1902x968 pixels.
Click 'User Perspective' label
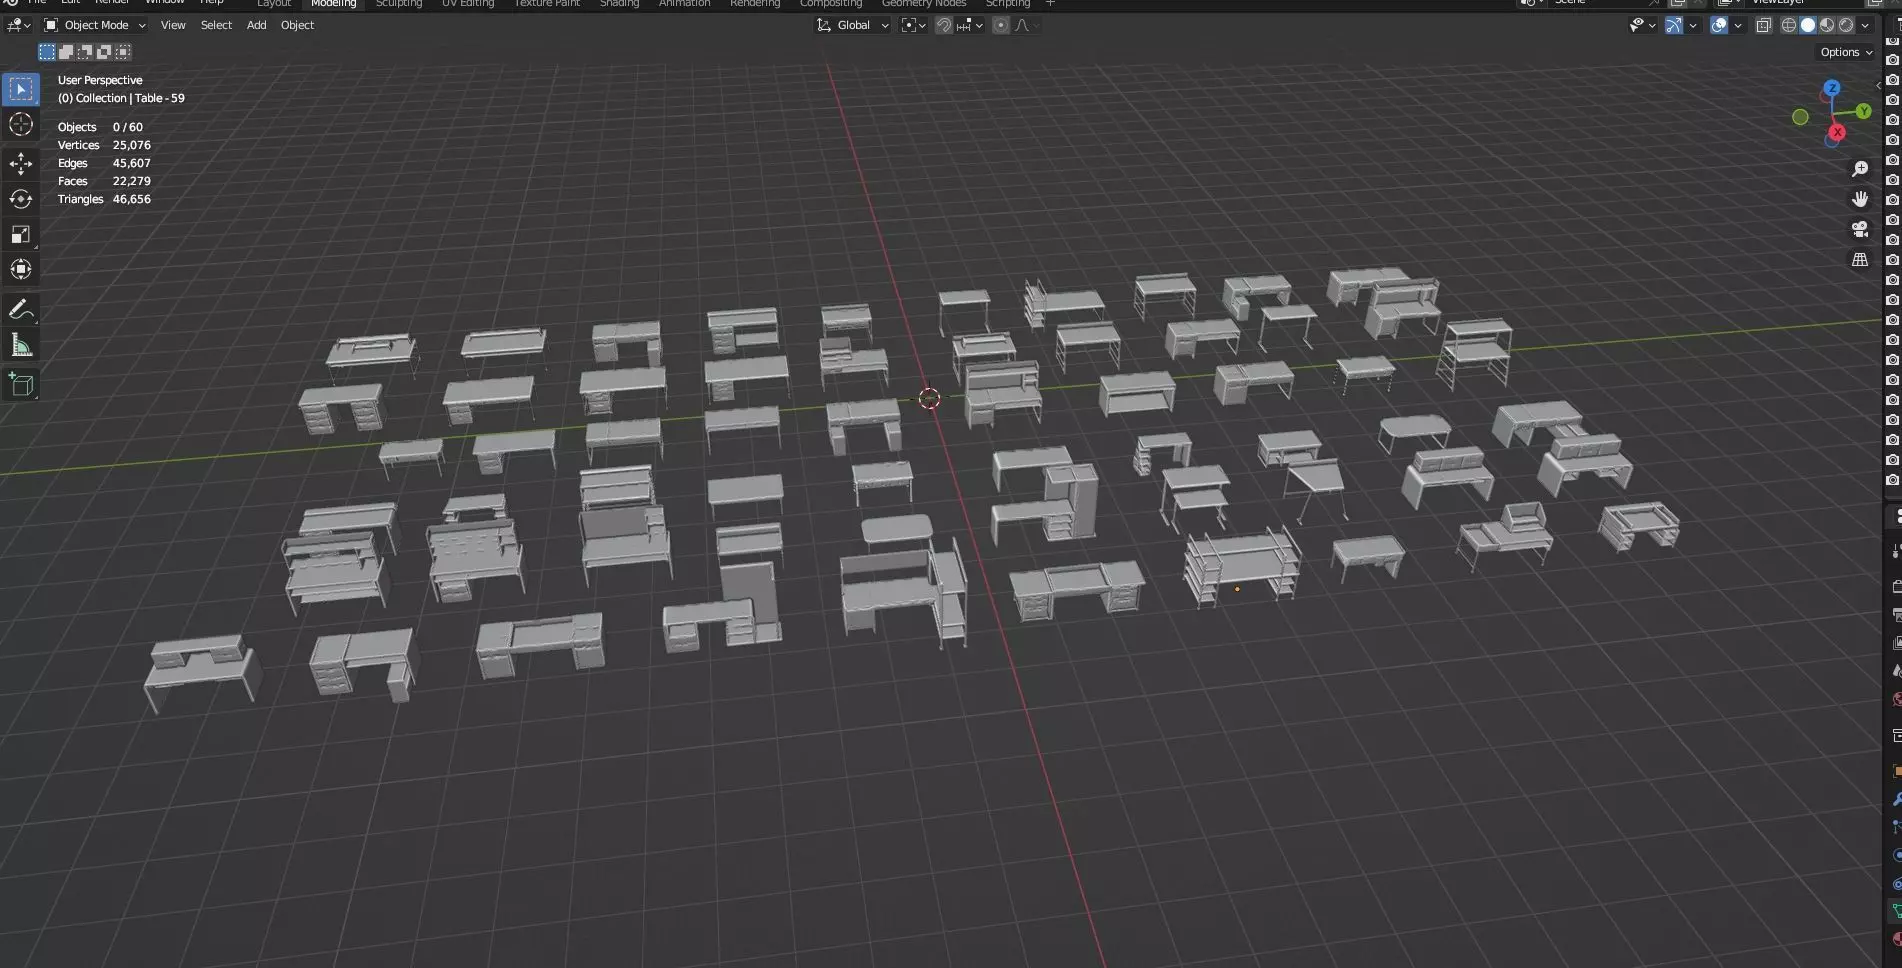[100, 80]
